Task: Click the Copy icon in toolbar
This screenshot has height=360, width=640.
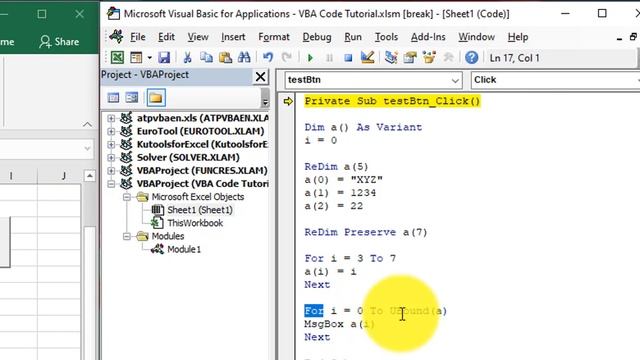Action: coord(207,58)
